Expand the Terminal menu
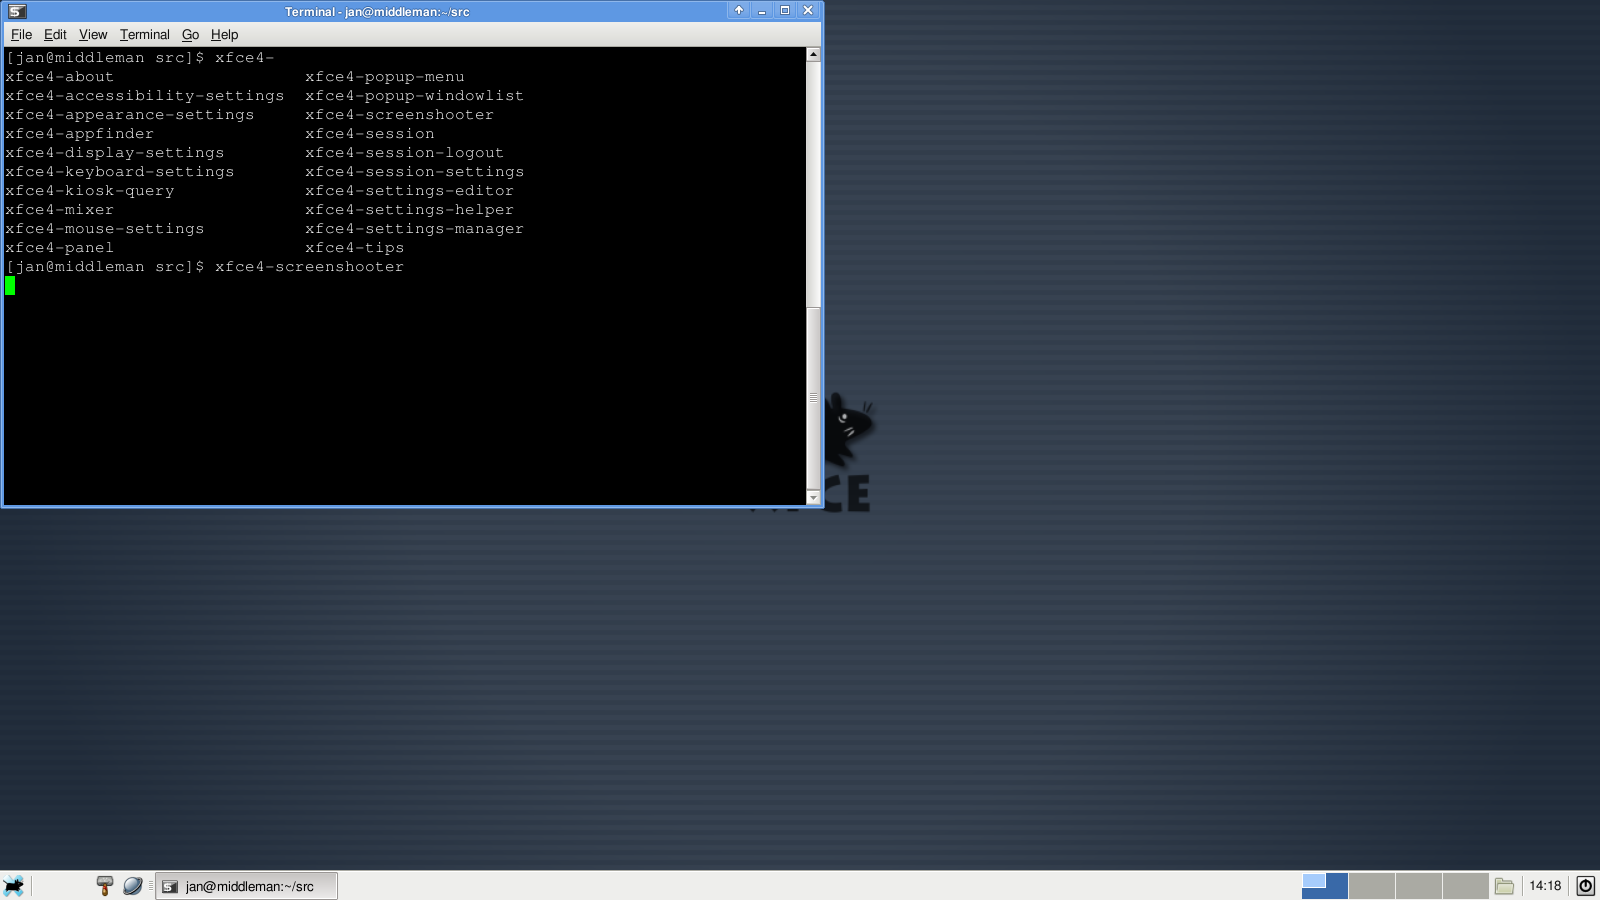Image resolution: width=1600 pixels, height=900 pixels. tap(145, 34)
